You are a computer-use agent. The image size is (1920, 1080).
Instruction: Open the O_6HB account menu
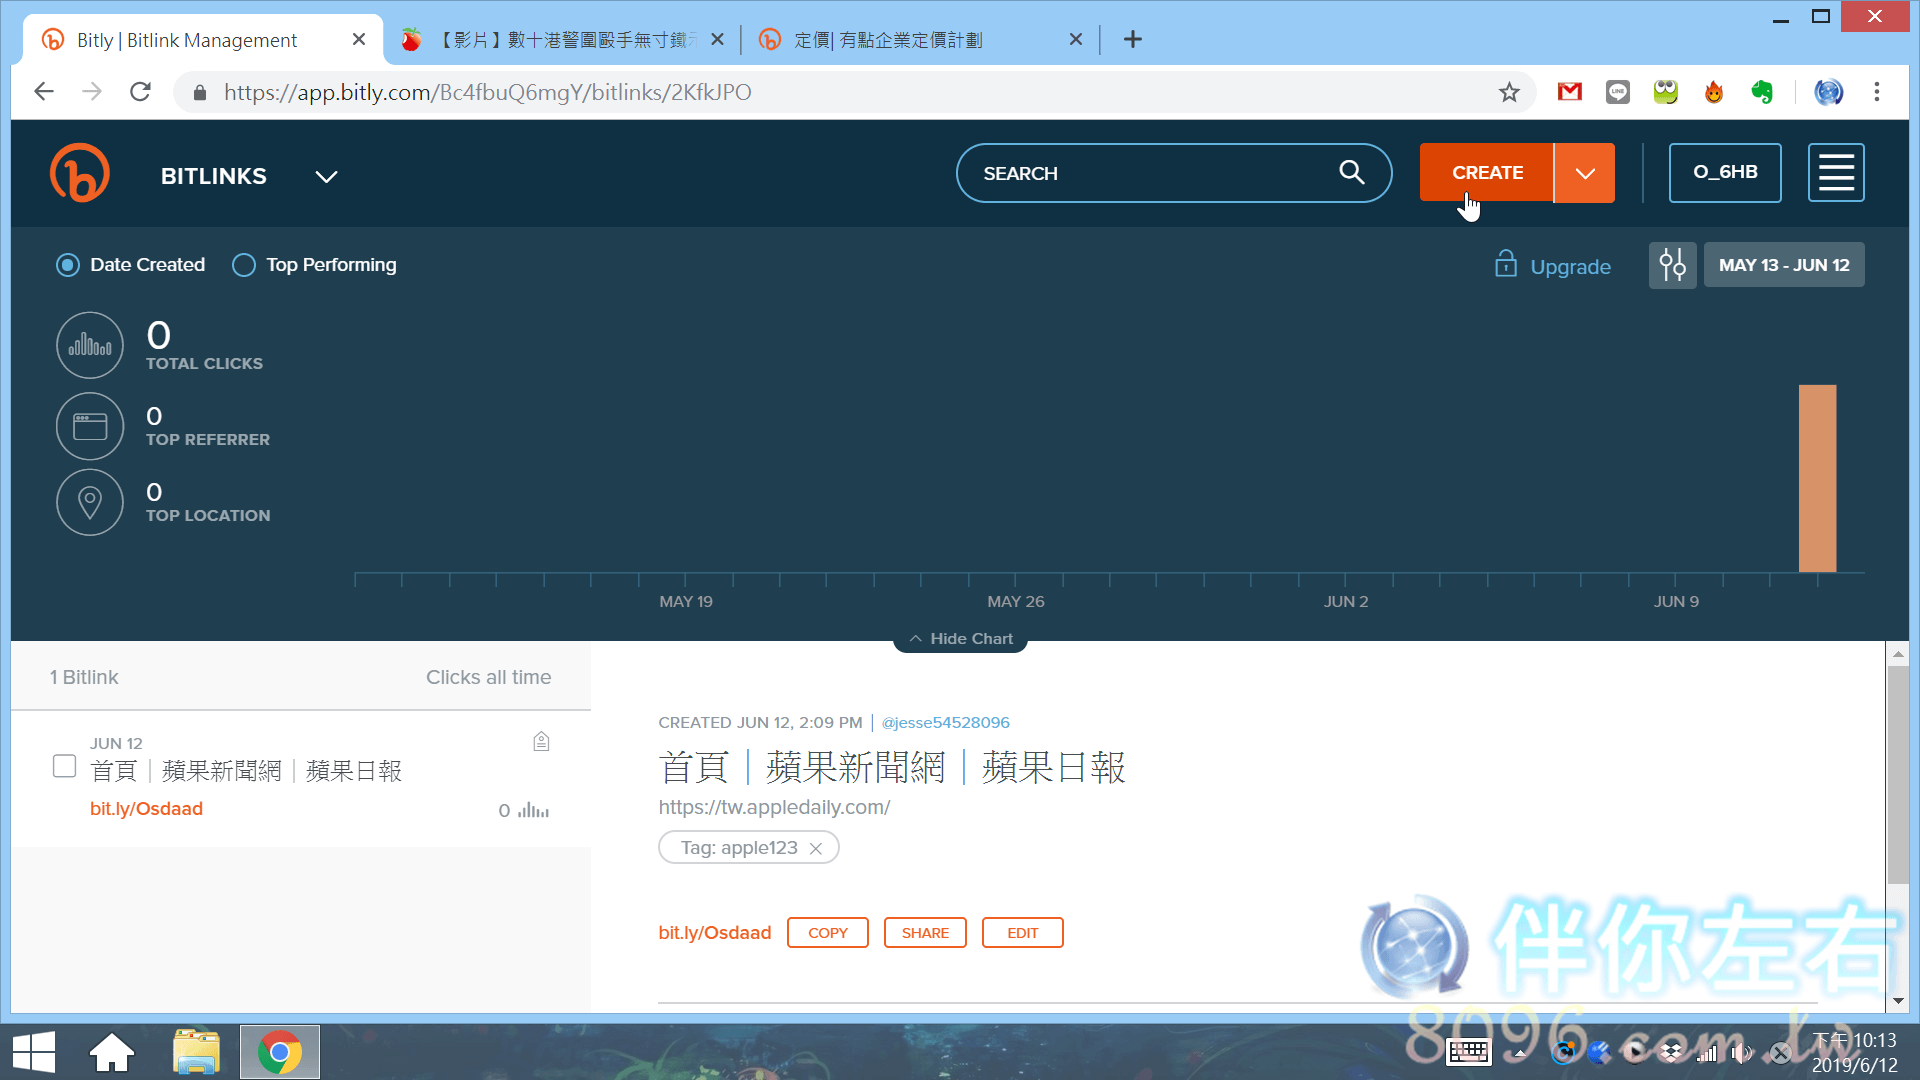1725,173
